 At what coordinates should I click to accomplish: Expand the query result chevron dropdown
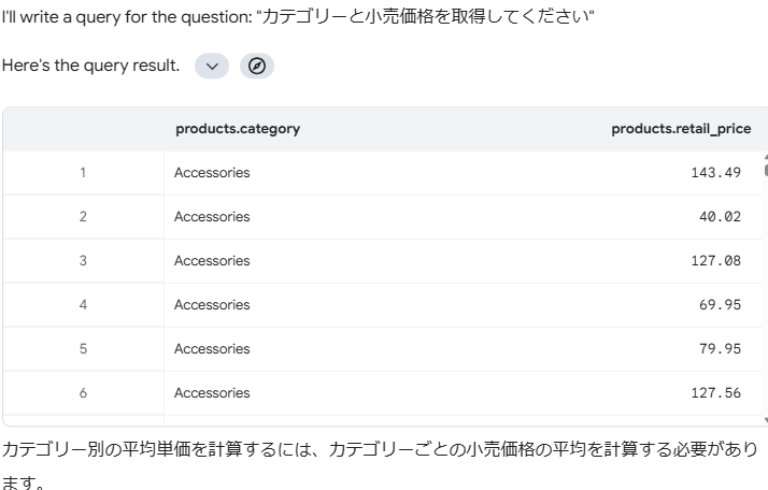tap(211, 66)
